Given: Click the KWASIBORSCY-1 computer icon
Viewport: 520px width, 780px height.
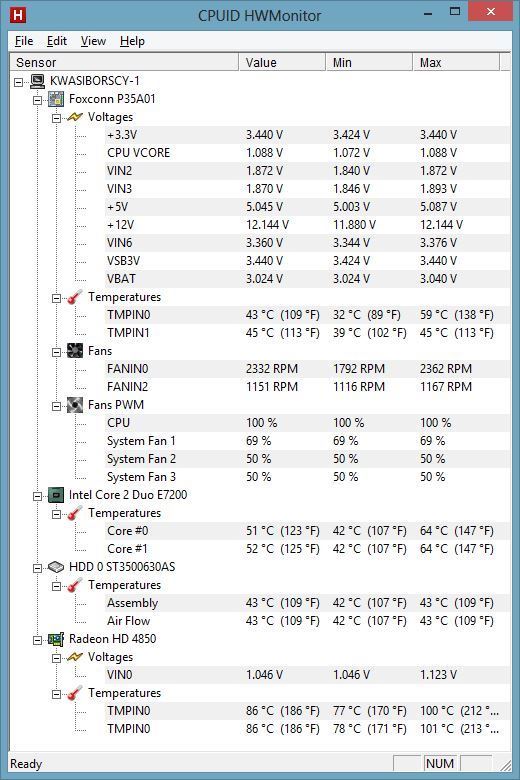Looking at the screenshot, I should tap(37, 81).
